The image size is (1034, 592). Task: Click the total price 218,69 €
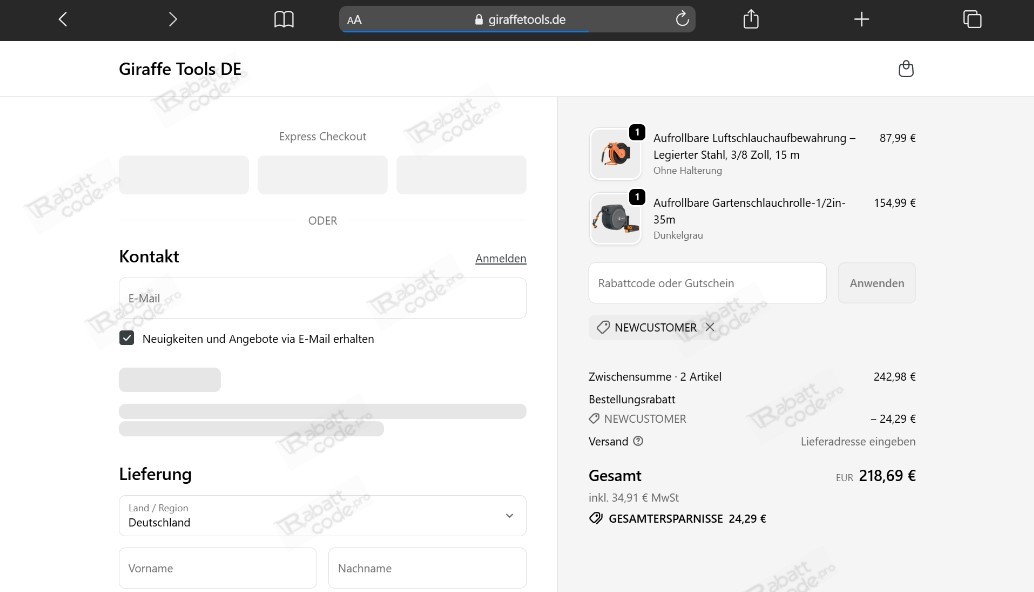(x=887, y=476)
